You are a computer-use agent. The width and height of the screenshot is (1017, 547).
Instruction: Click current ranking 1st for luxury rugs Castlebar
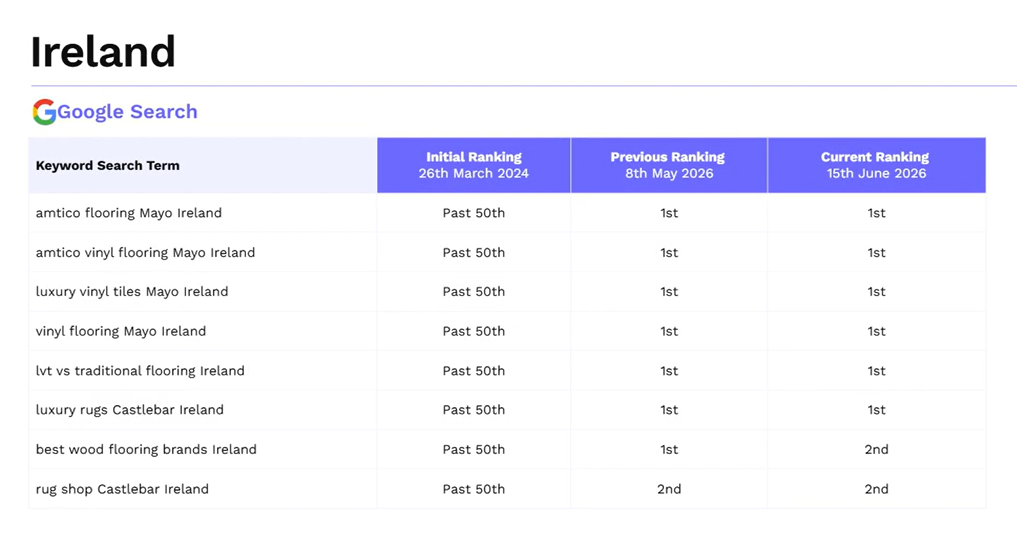click(876, 410)
